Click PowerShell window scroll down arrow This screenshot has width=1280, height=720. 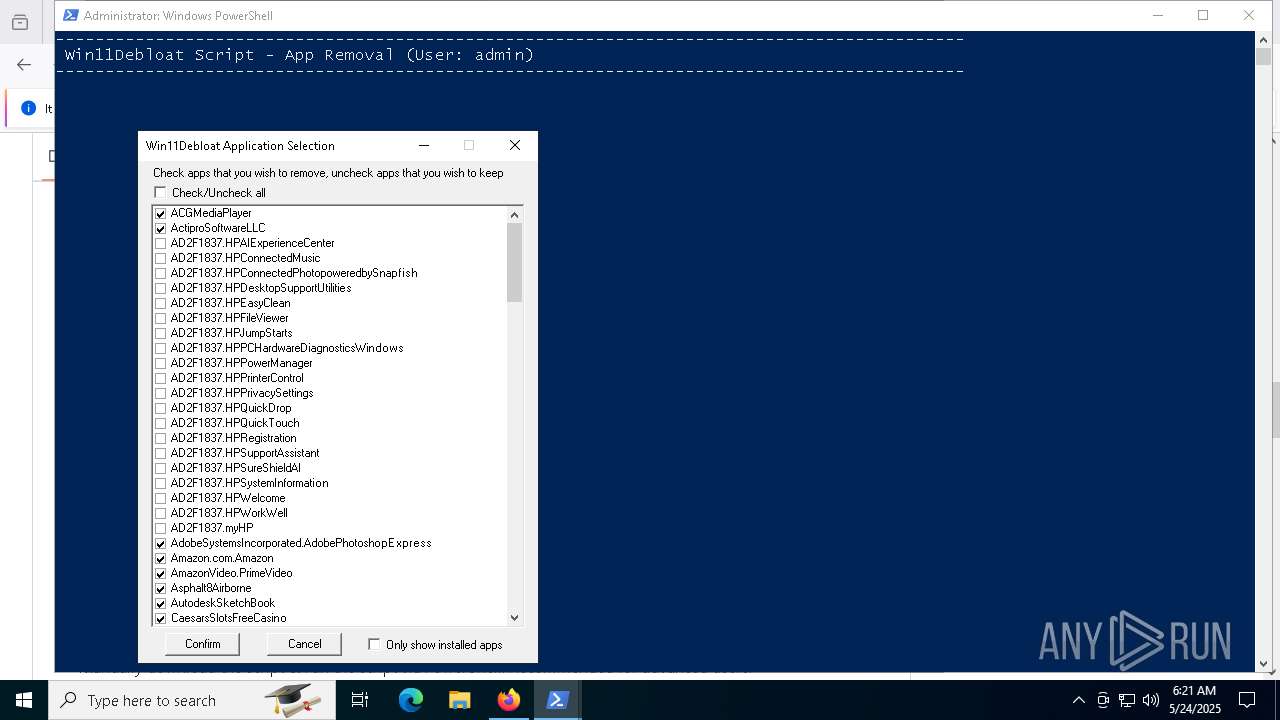click(1264, 663)
